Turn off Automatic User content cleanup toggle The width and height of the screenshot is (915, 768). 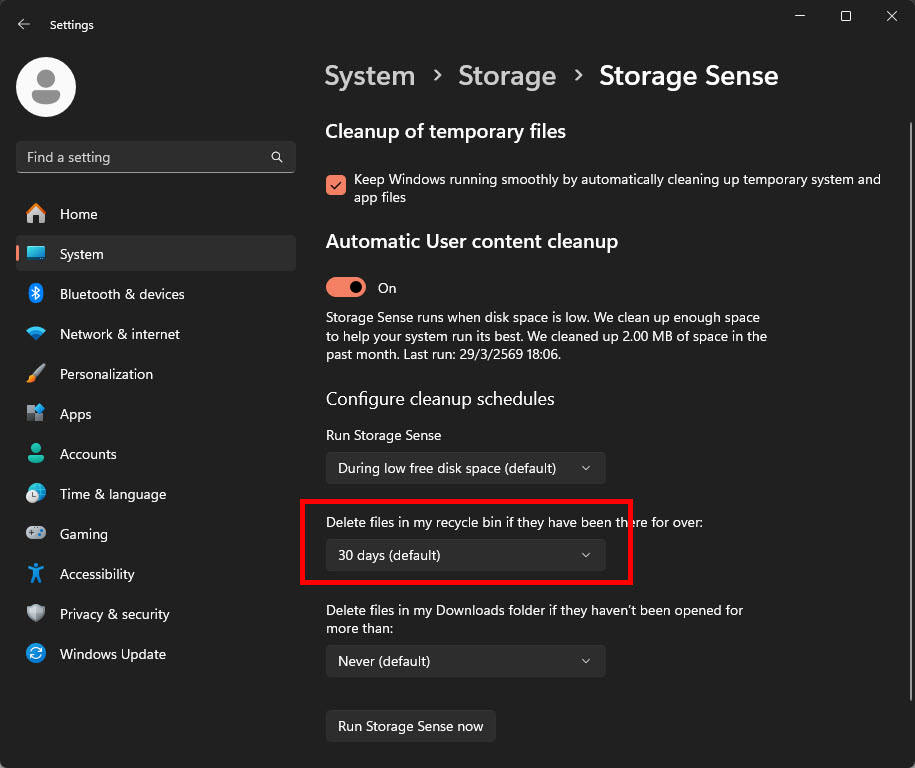346,287
